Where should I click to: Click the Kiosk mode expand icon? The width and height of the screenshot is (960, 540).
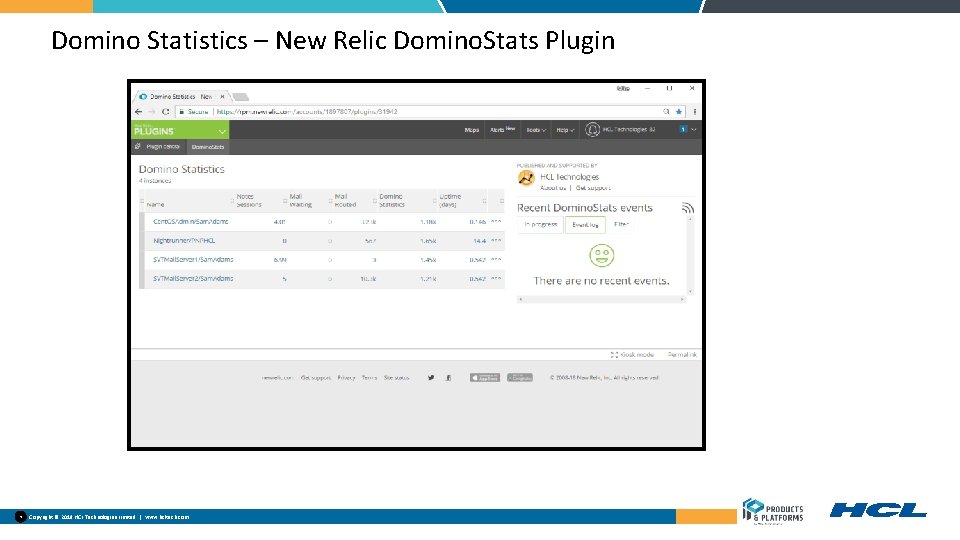pos(614,354)
